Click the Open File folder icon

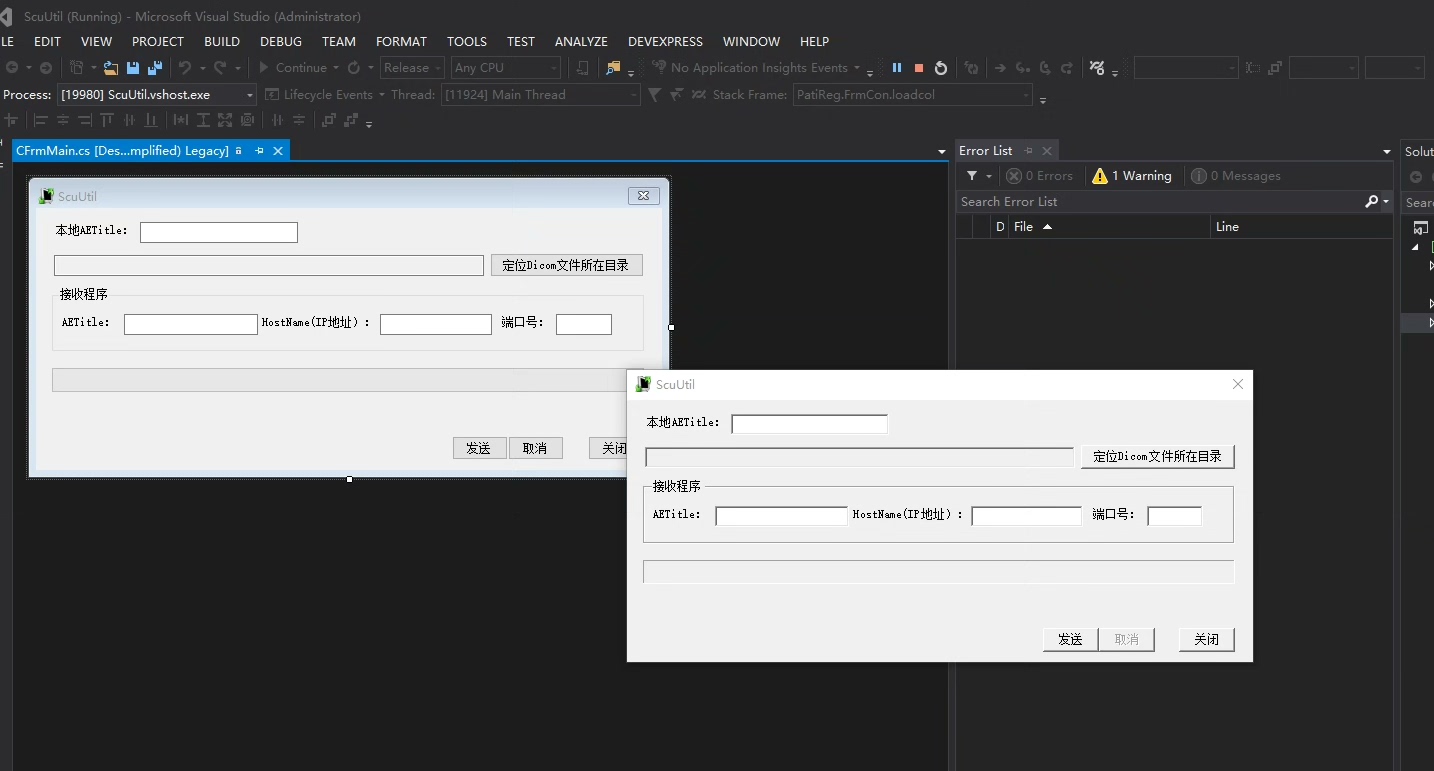tap(110, 68)
